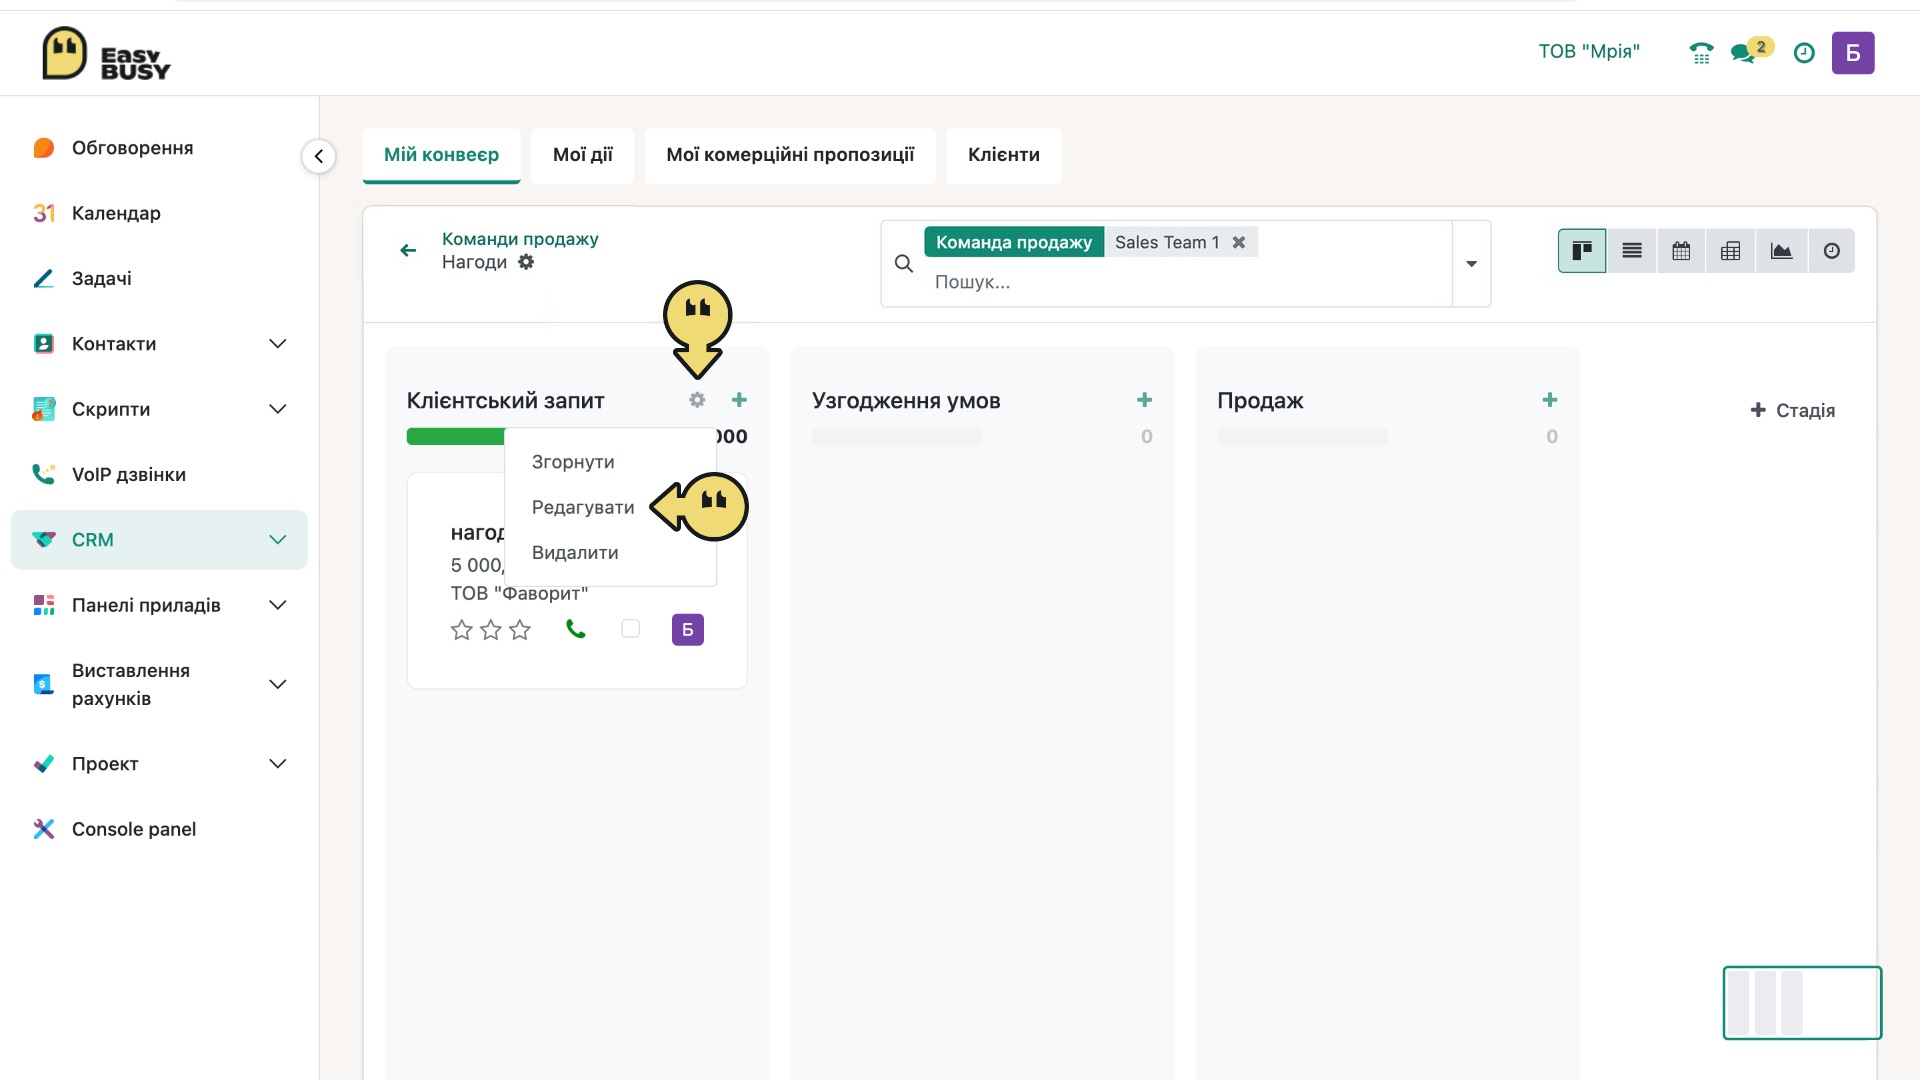Expand Панелі приладів chevron
This screenshot has width=1920, height=1080.
tap(278, 605)
